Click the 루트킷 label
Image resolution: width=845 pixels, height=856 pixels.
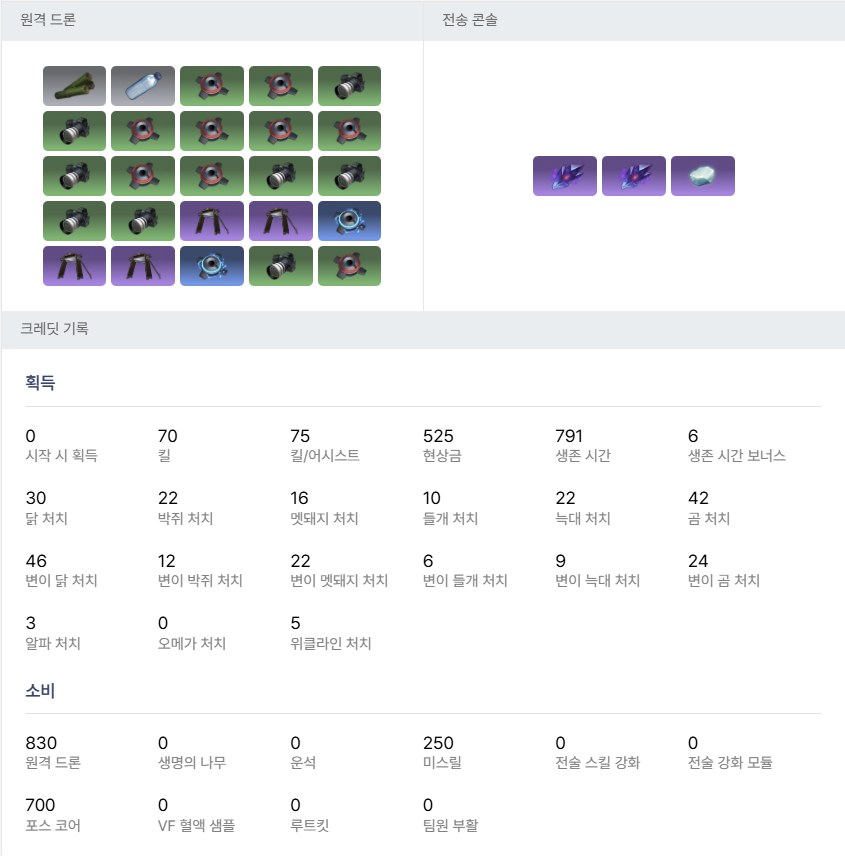(310, 825)
